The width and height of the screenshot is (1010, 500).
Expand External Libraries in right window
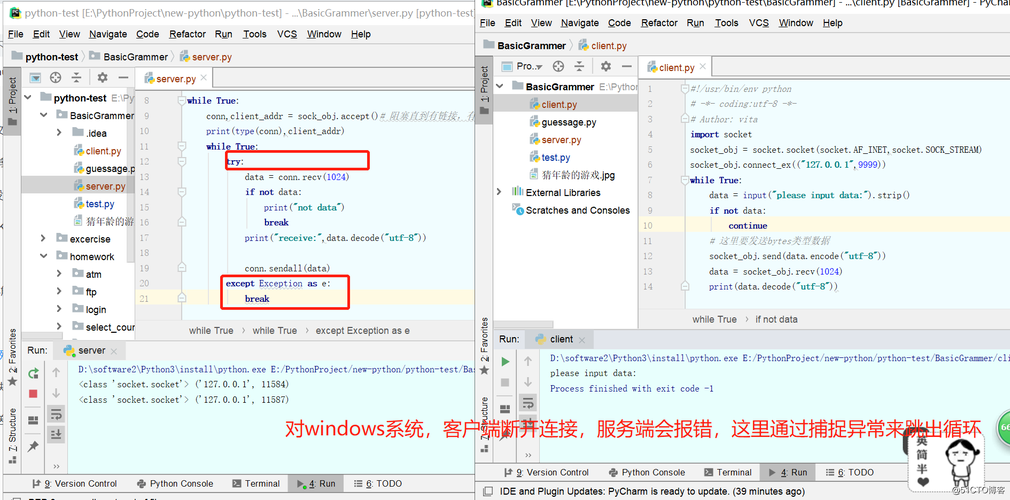click(499, 192)
